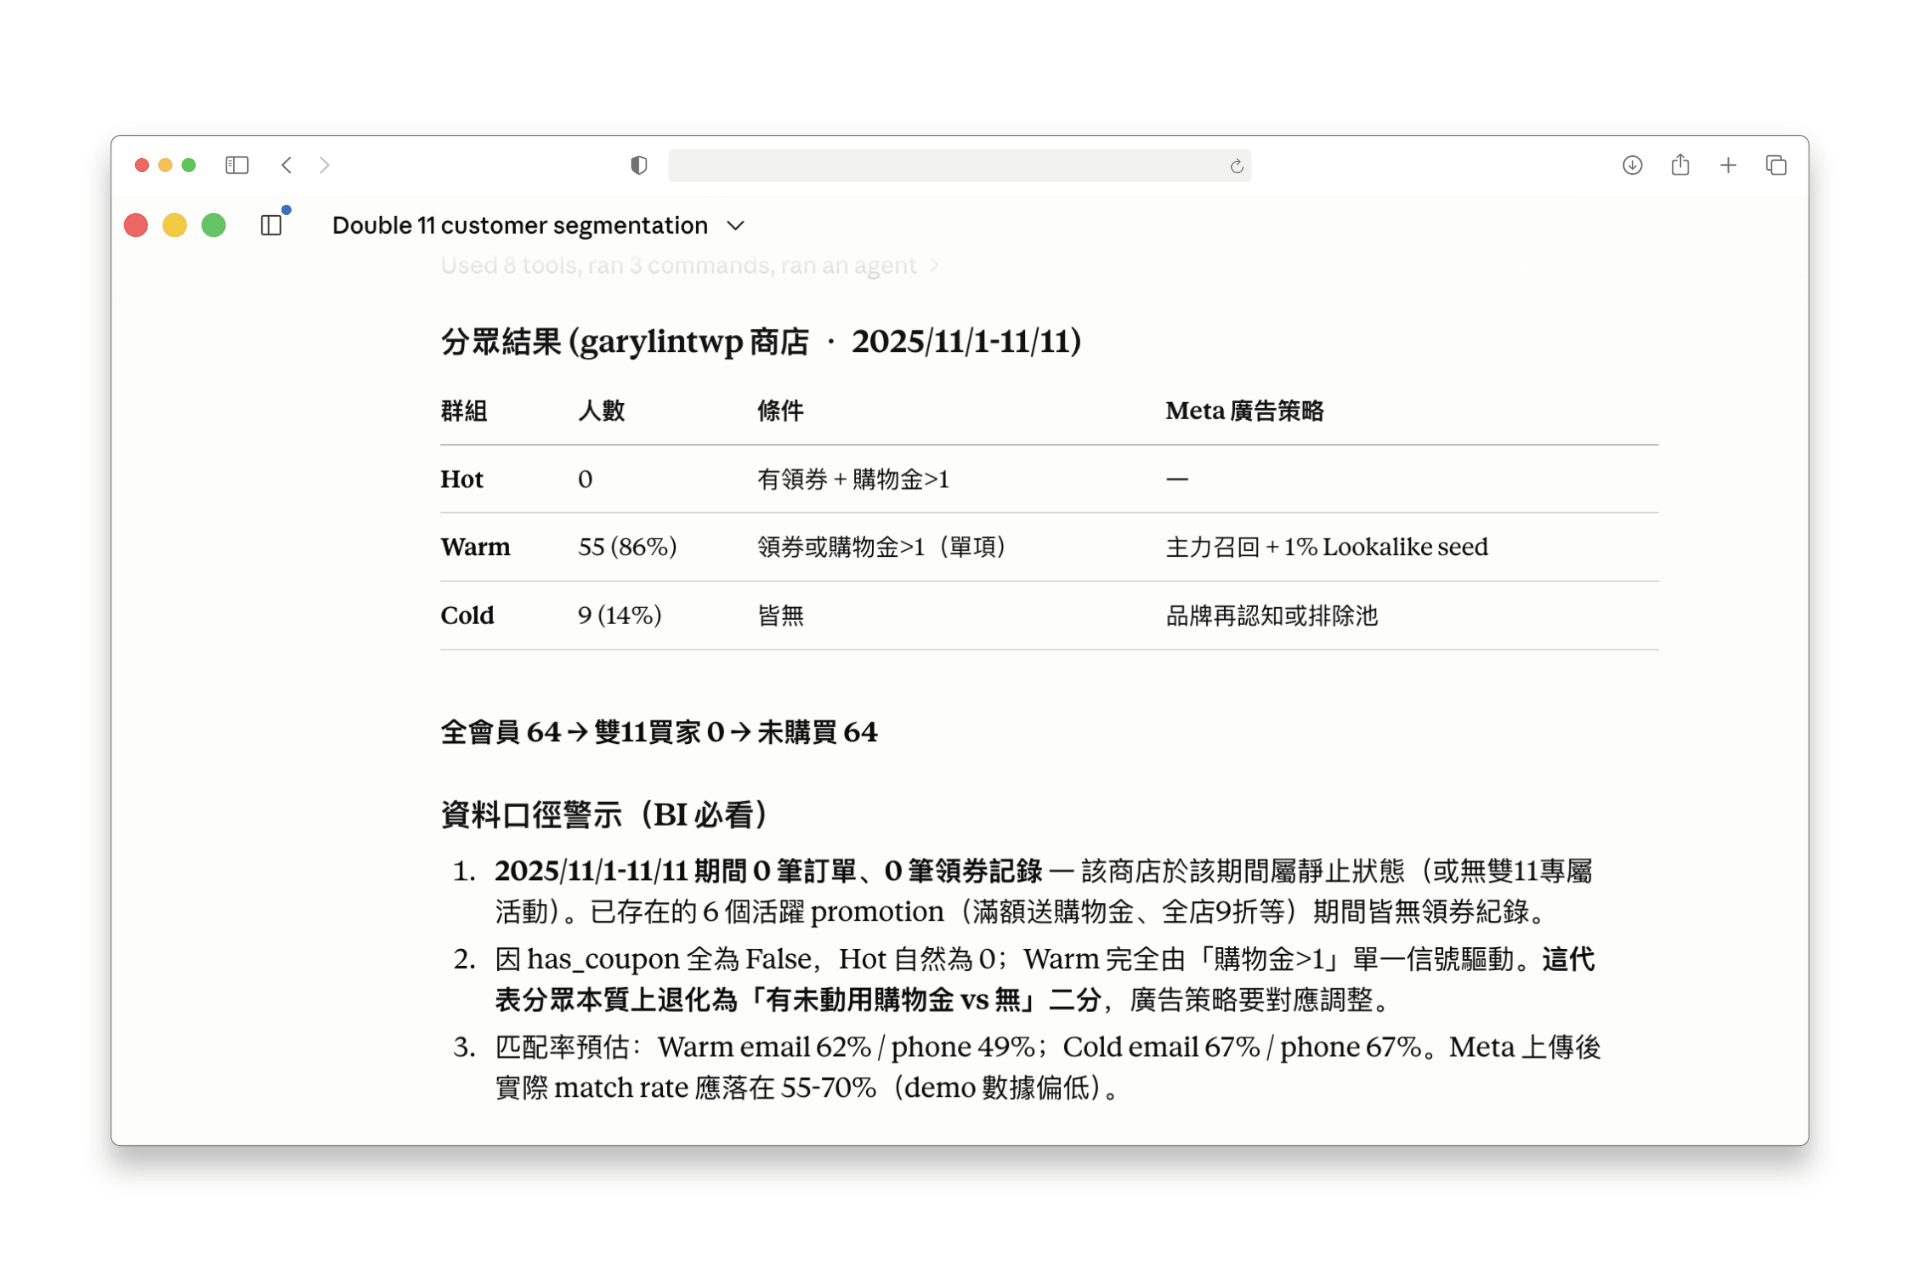Click the 條件 column header
The width and height of the screenshot is (1920, 1280).
(x=781, y=411)
